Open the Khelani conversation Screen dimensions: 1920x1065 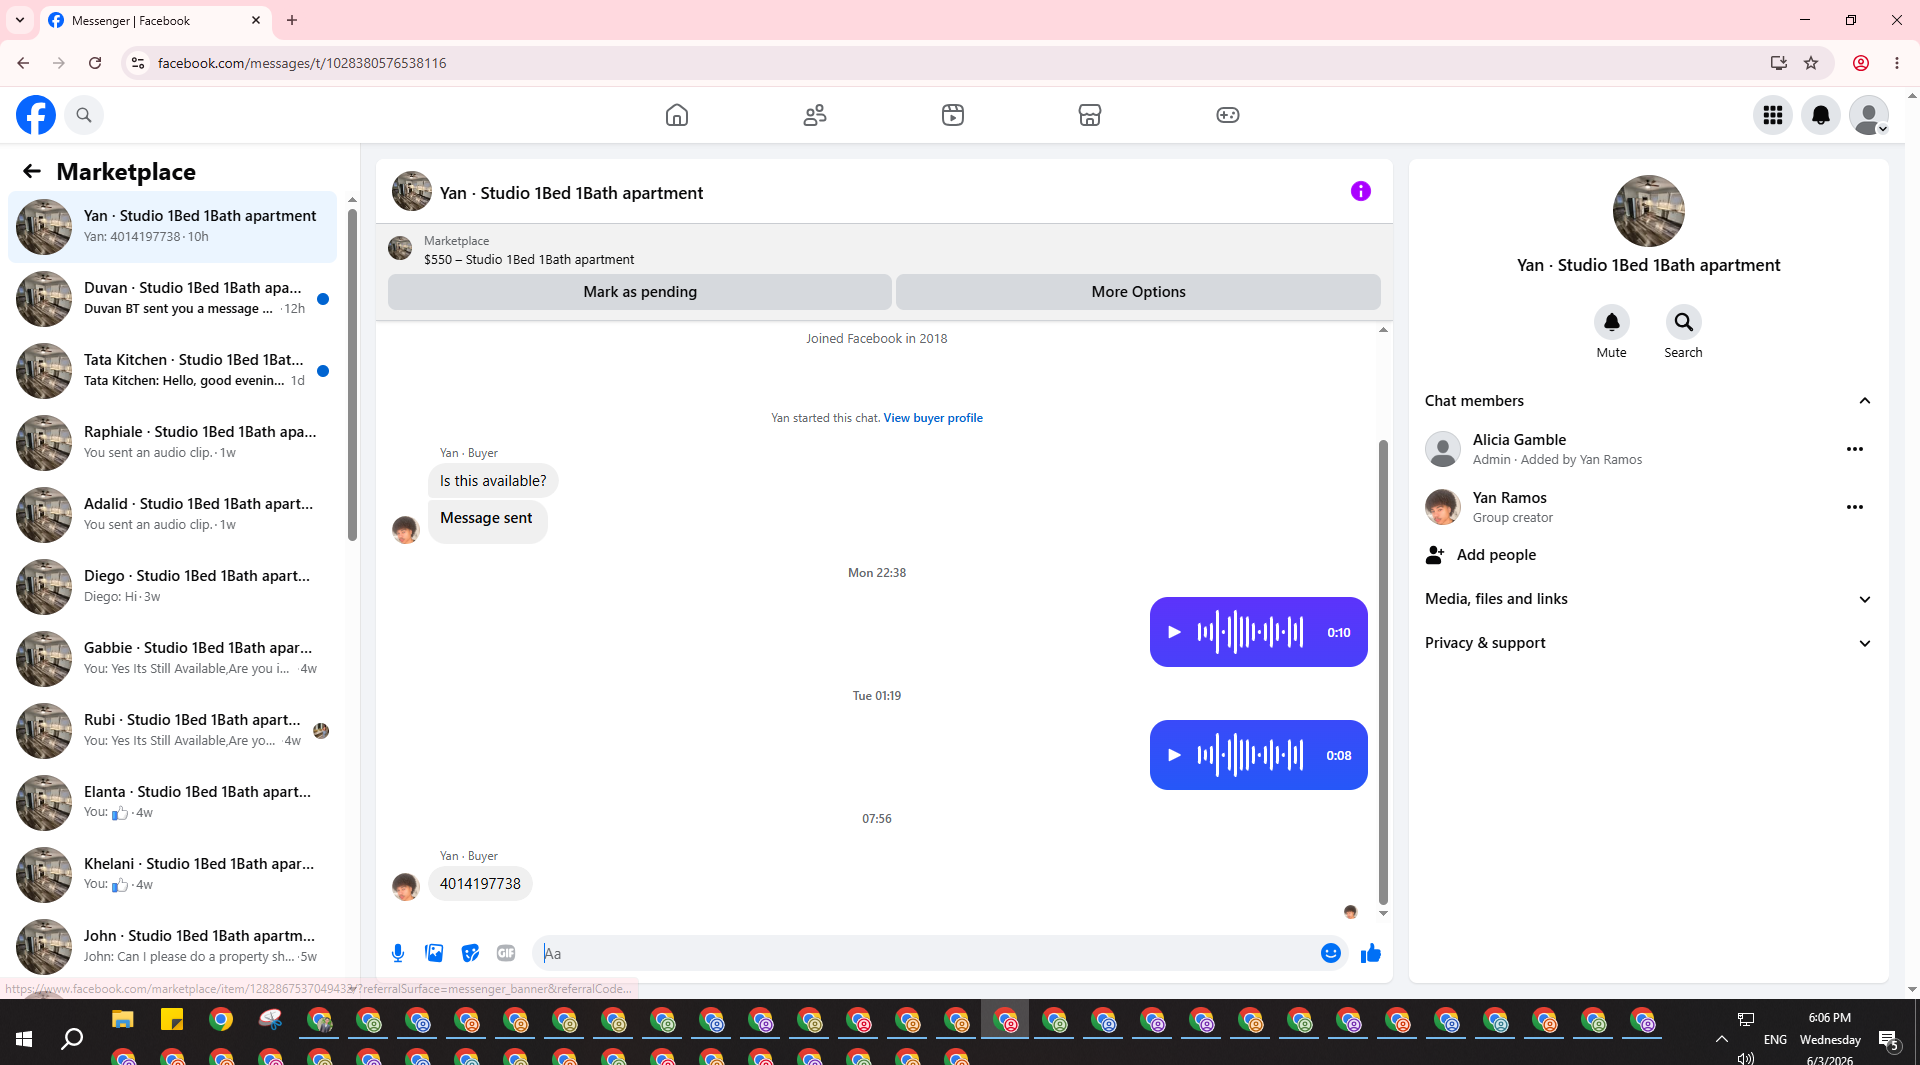(x=172, y=875)
